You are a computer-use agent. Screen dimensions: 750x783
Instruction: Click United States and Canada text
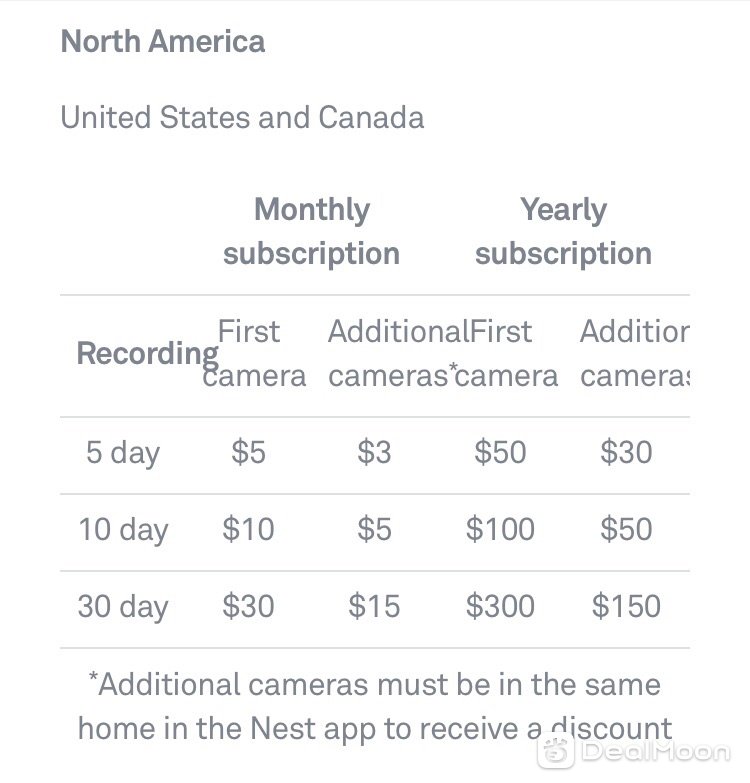242,117
